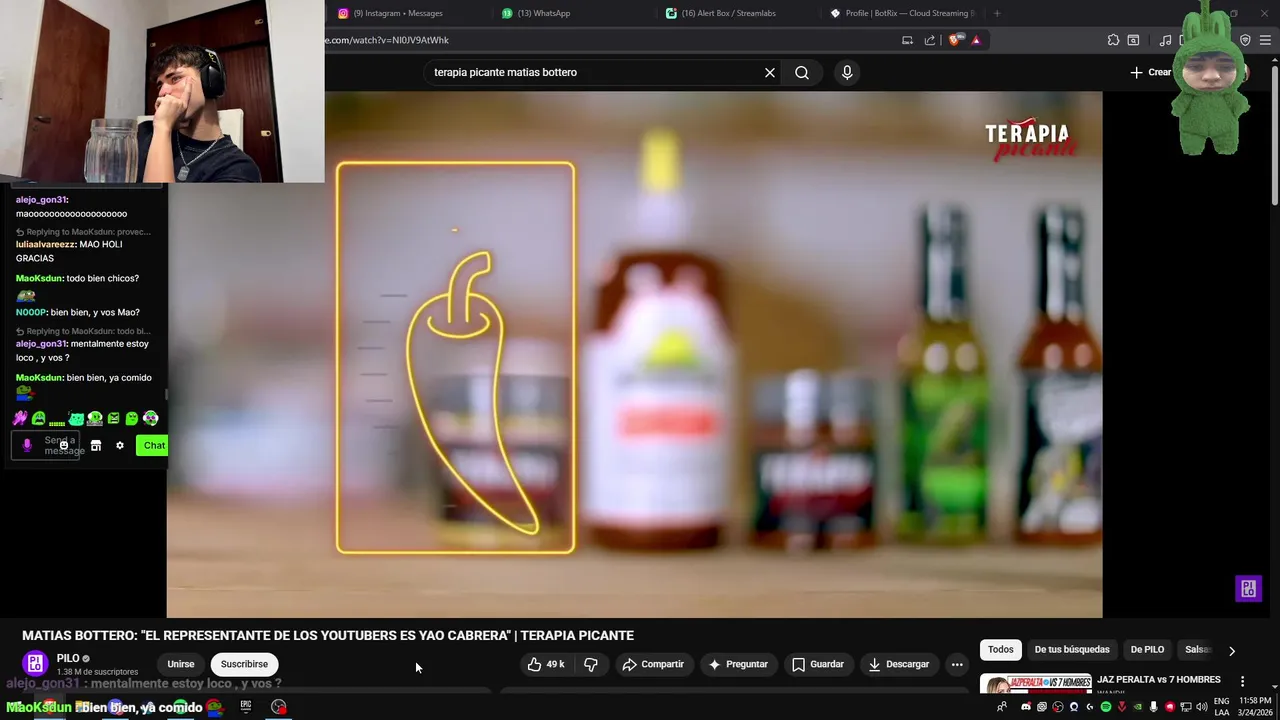Start voice search with microphone icon
Screen dimensions: 1280x720
(x=847, y=72)
